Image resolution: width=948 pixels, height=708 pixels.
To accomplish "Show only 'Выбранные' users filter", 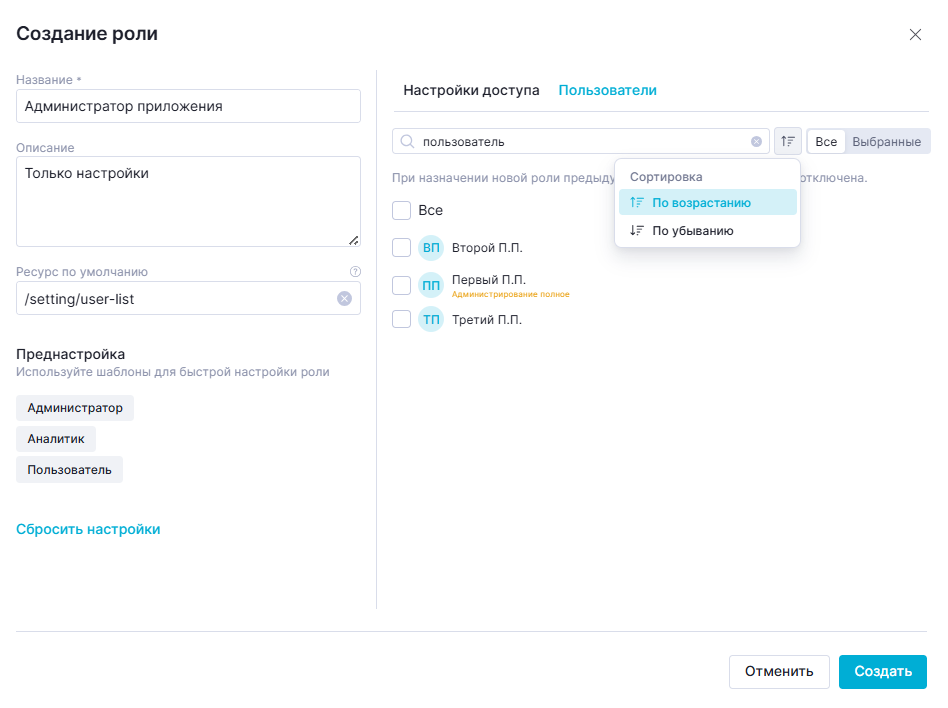I will pyautogui.click(x=886, y=142).
